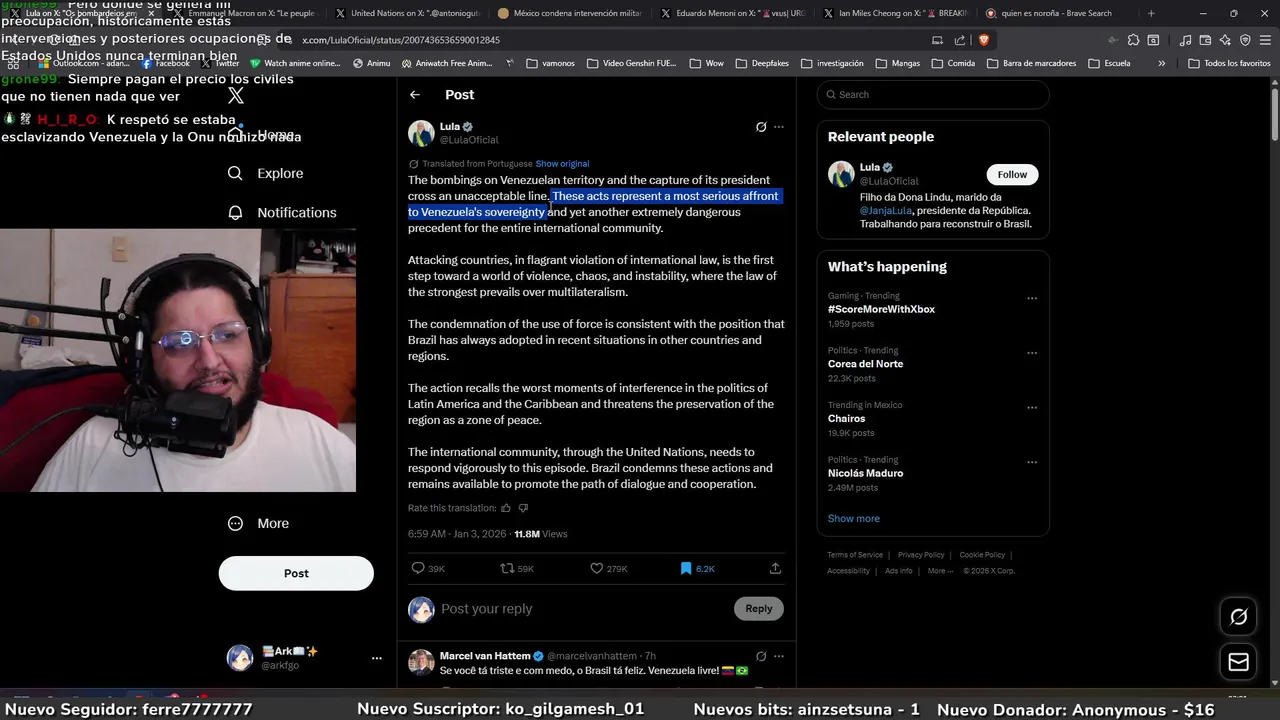The image size is (1280, 720).
Task: Rate translation with thumbs up
Action: tap(506, 508)
